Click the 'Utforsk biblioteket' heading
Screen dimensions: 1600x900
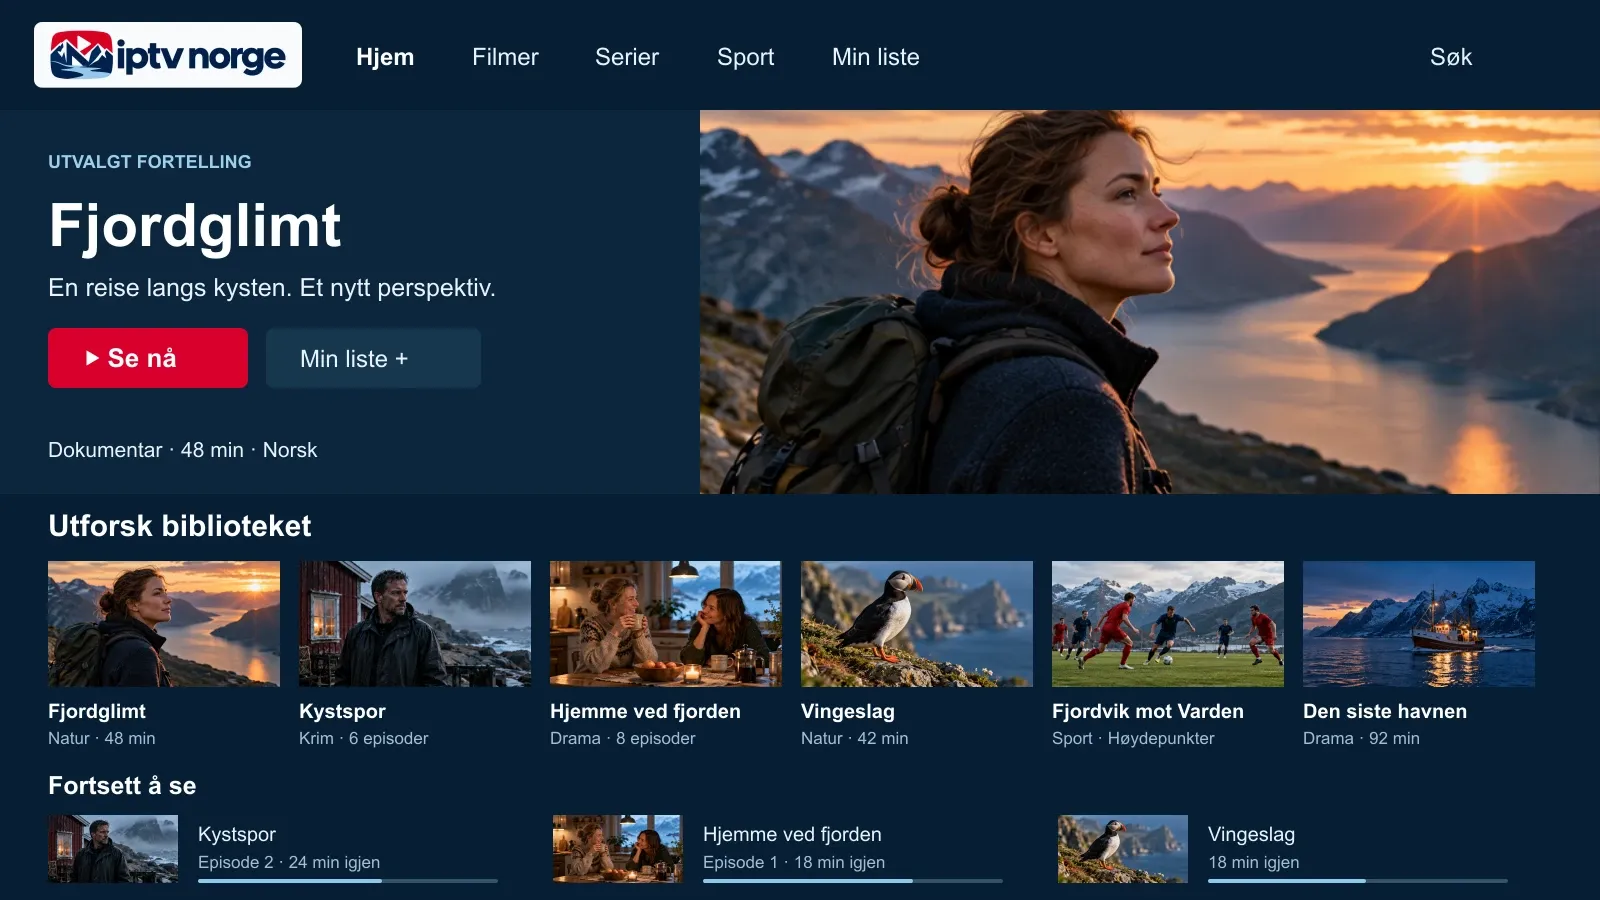click(x=180, y=526)
